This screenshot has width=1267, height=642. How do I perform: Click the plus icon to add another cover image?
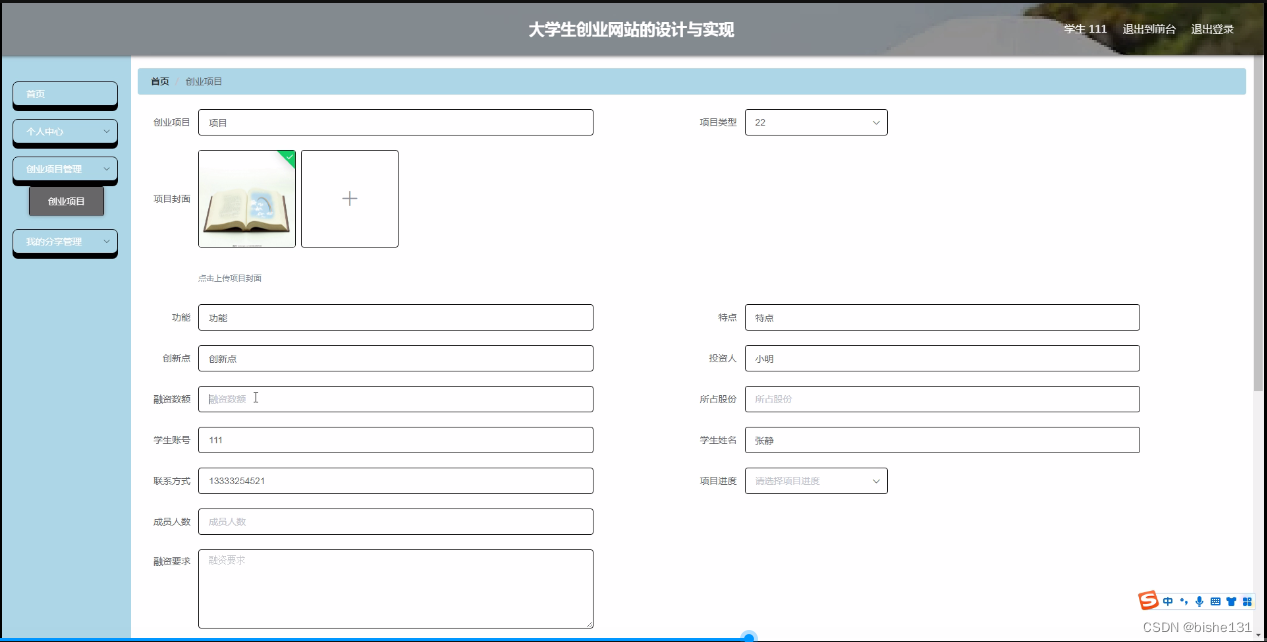[349, 198]
